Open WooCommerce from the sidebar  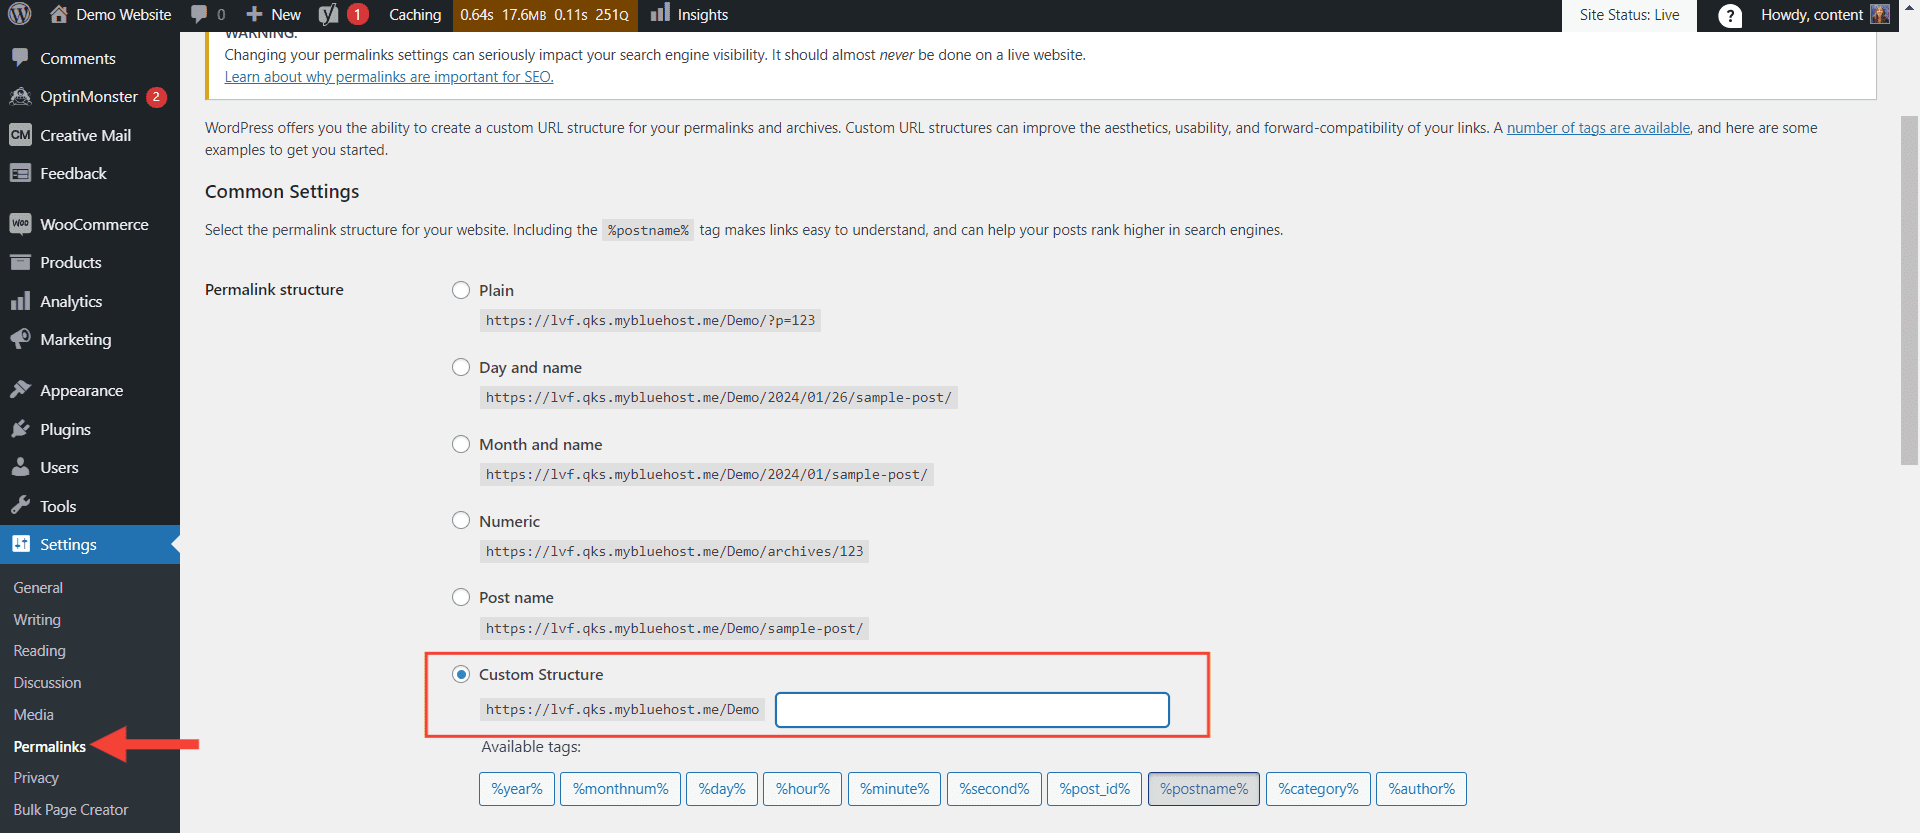click(93, 224)
